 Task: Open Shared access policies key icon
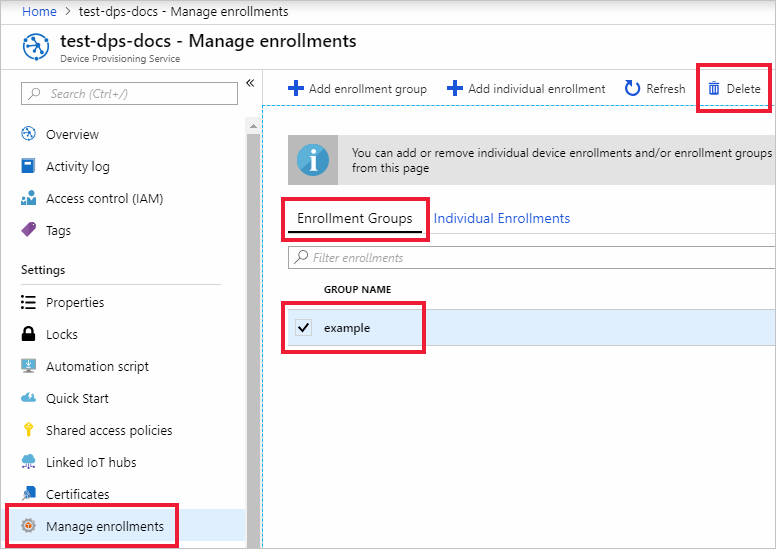click(x=29, y=430)
